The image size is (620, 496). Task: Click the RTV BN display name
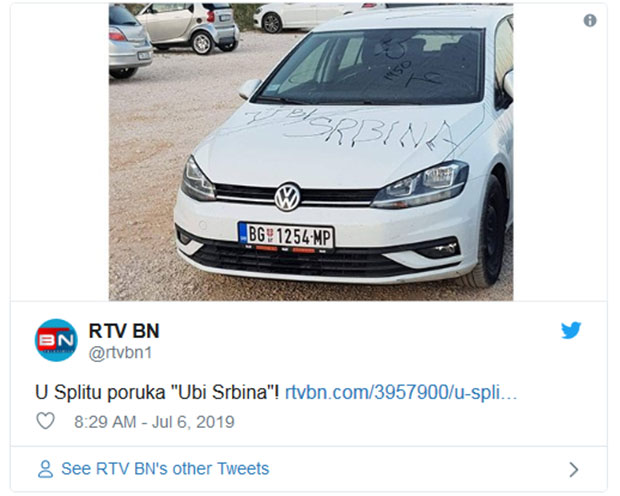[x=124, y=331]
